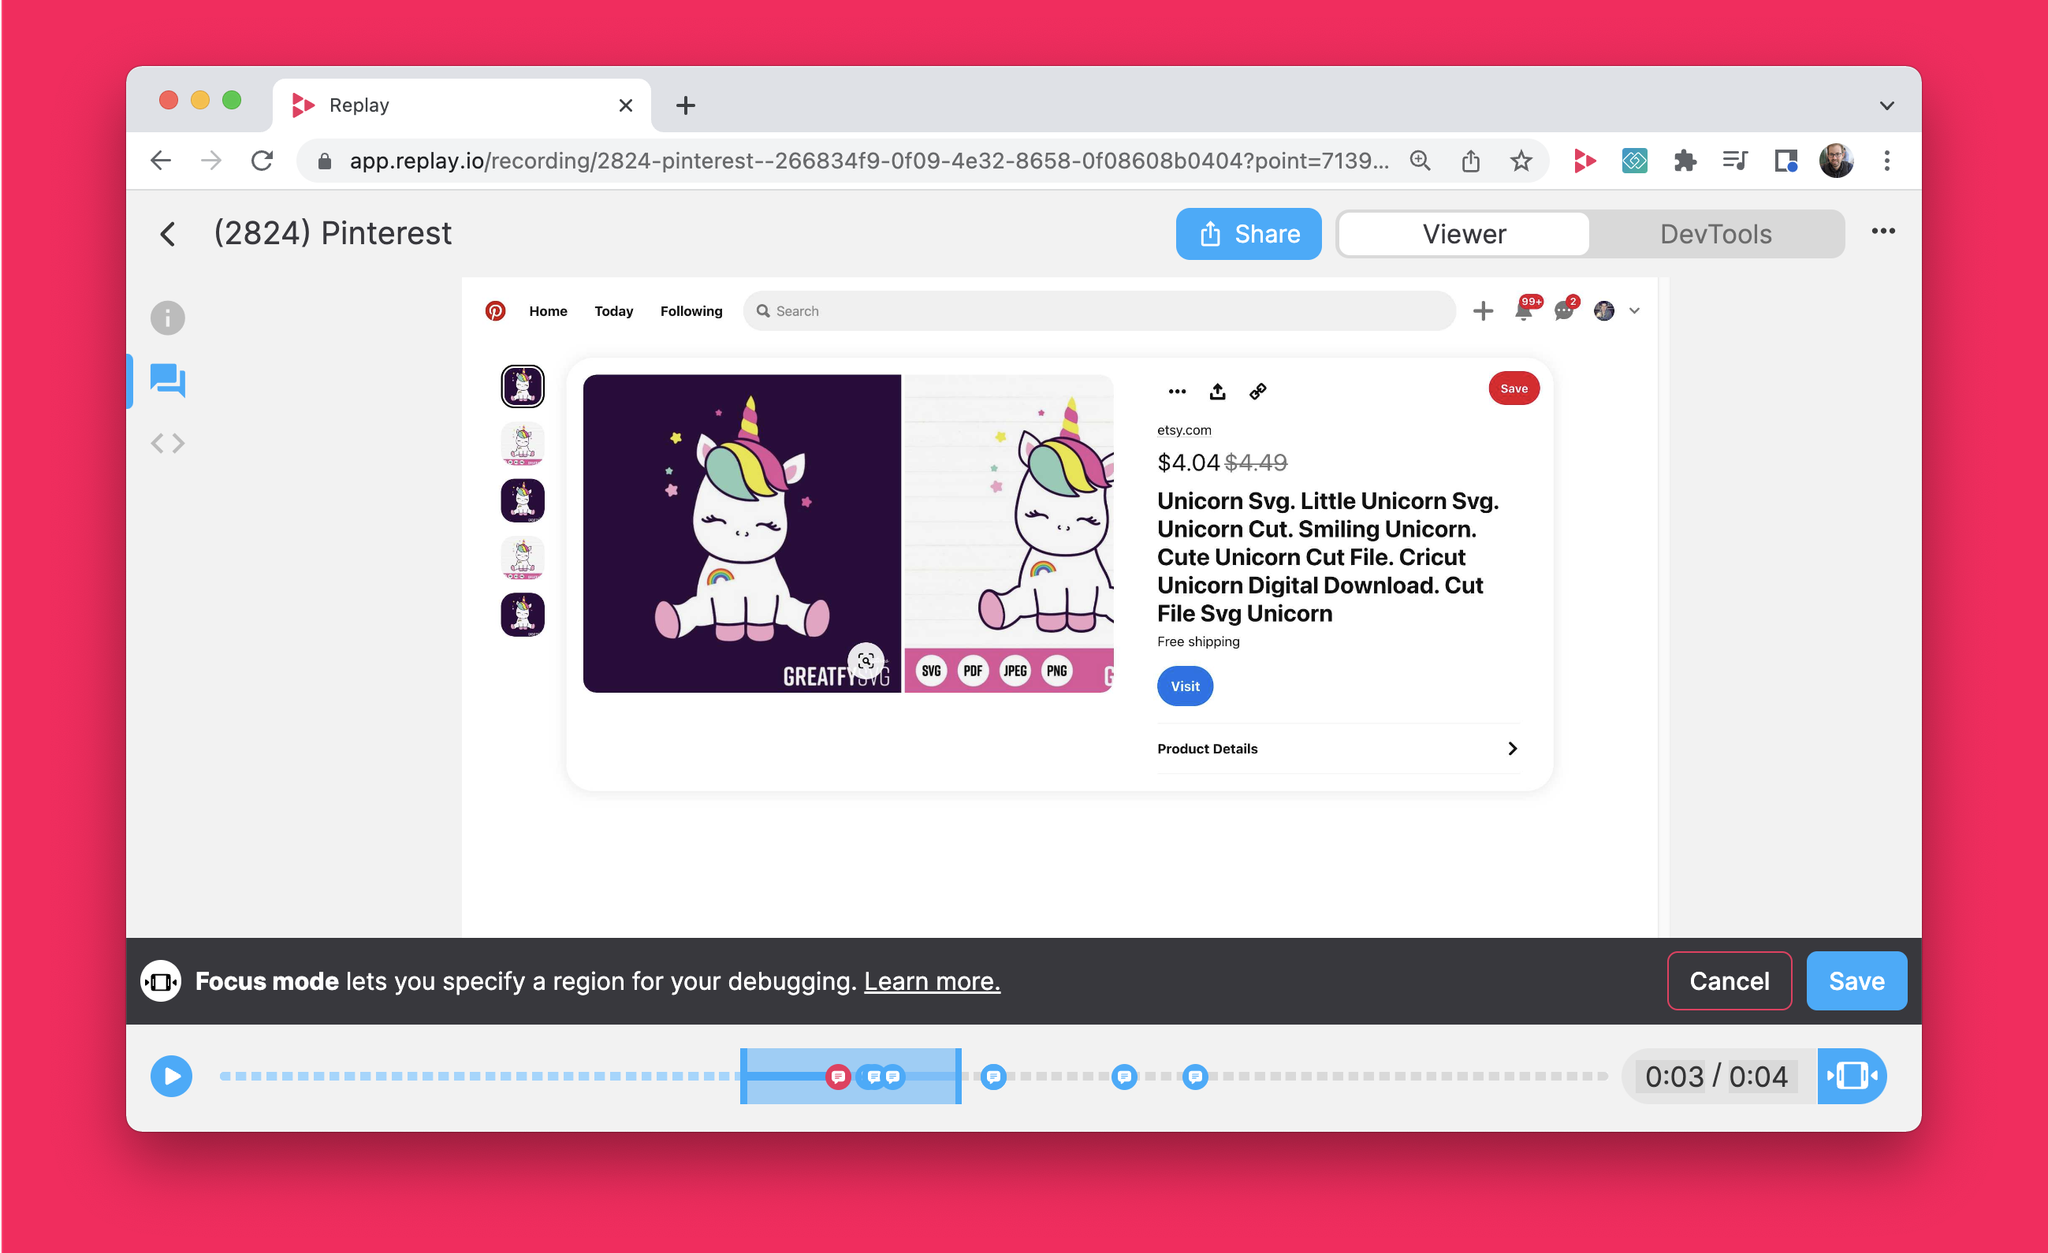Bookmark page with star icon

tap(1521, 160)
